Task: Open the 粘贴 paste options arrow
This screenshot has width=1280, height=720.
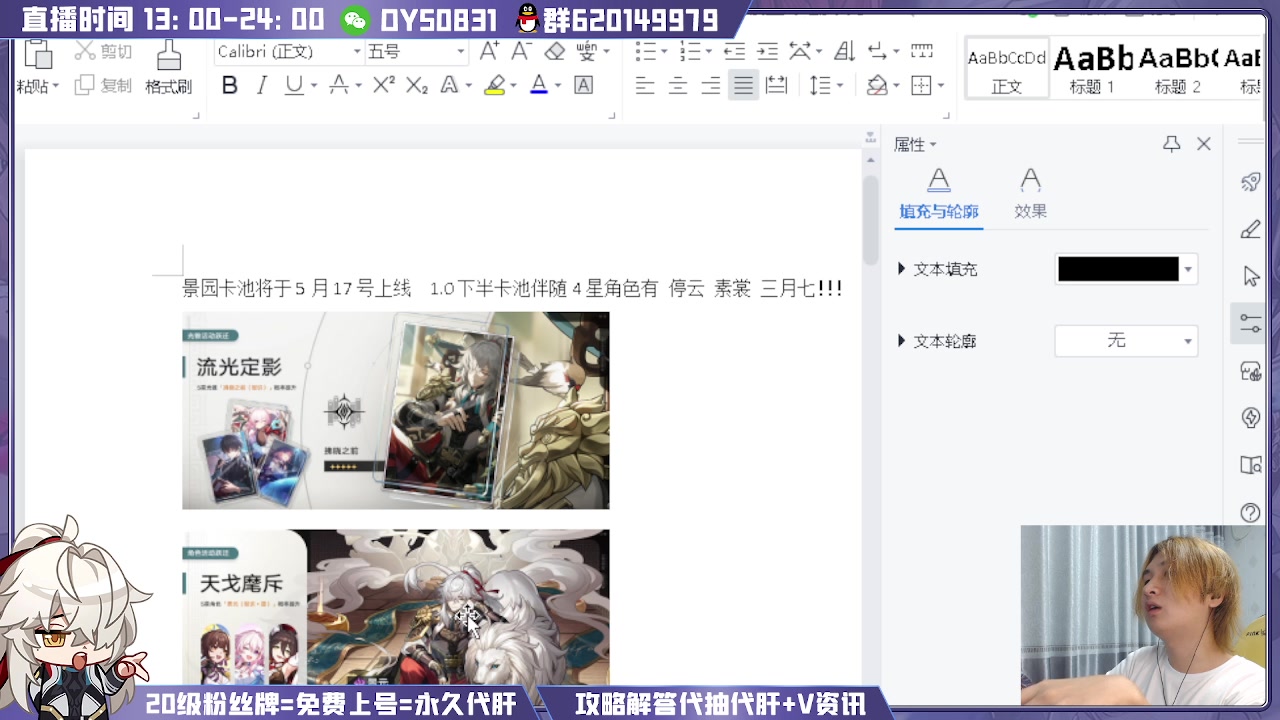Action: (54, 86)
